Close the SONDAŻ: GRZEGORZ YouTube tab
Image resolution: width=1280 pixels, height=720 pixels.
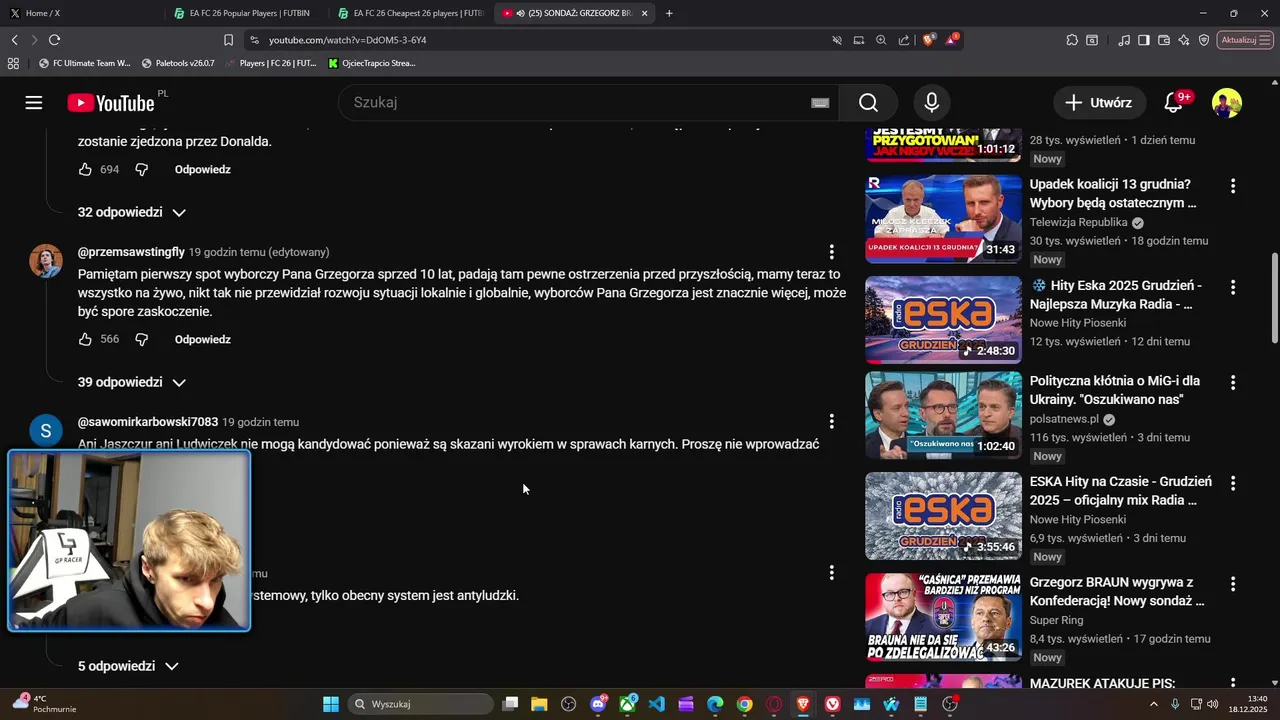click(644, 13)
